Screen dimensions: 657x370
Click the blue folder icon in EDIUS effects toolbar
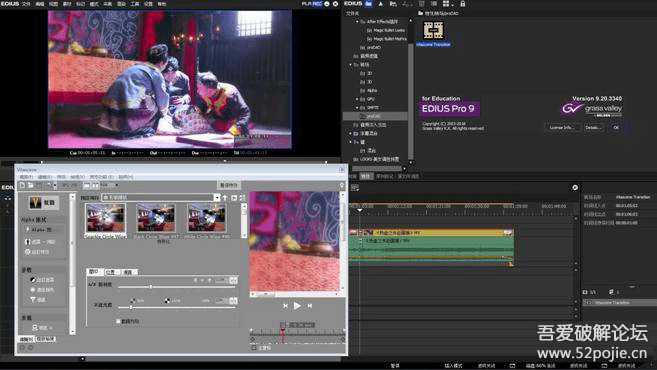coord(369,4)
